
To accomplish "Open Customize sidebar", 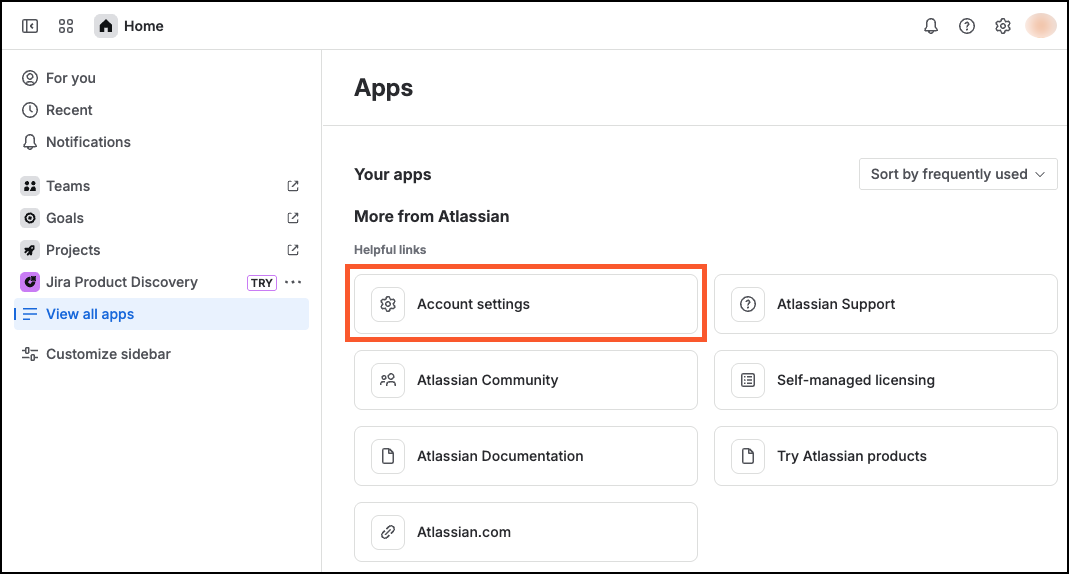I will [x=108, y=354].
